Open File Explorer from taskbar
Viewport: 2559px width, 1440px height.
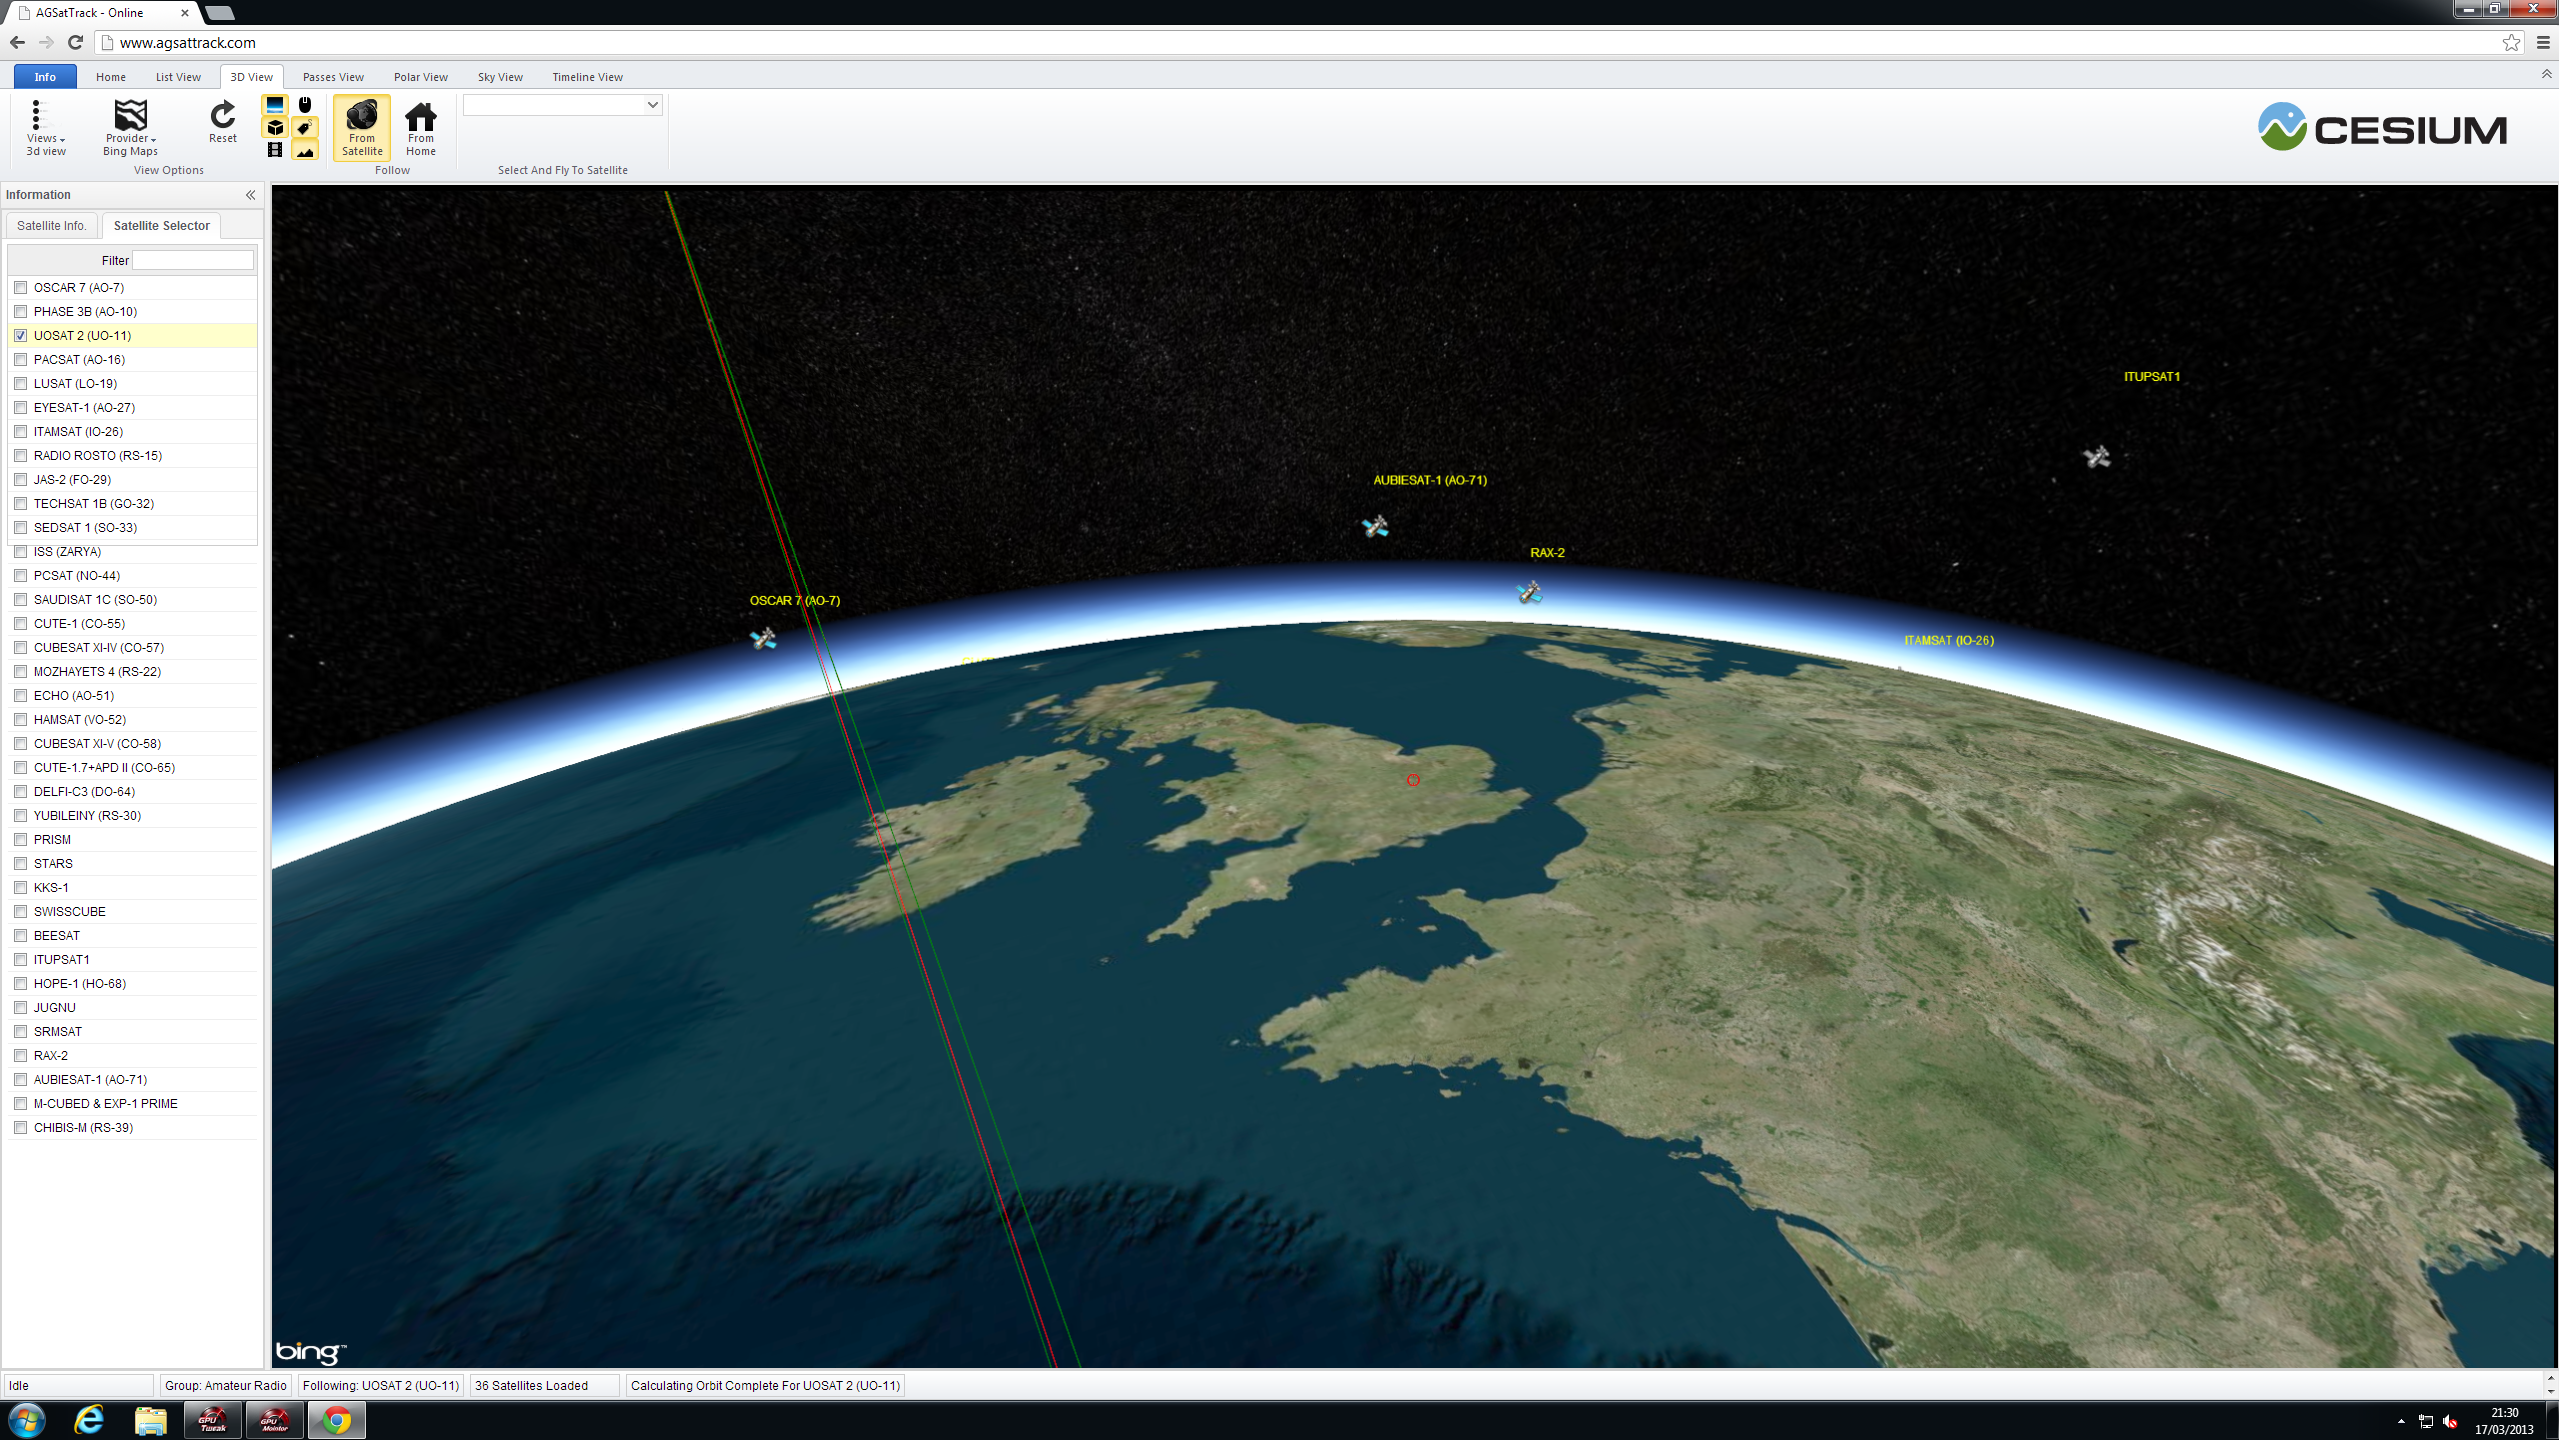(x=150, y=1420)
